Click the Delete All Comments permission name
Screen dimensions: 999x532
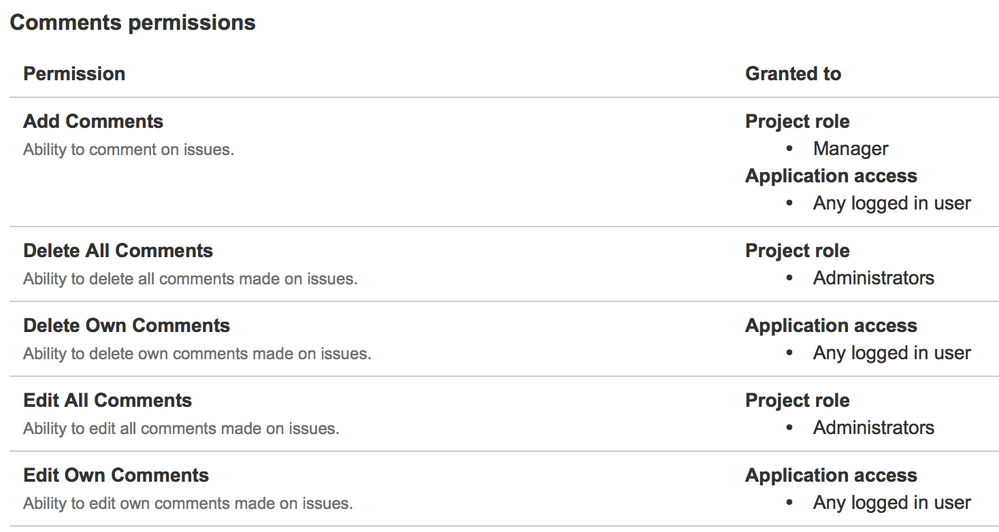(118, 251)
